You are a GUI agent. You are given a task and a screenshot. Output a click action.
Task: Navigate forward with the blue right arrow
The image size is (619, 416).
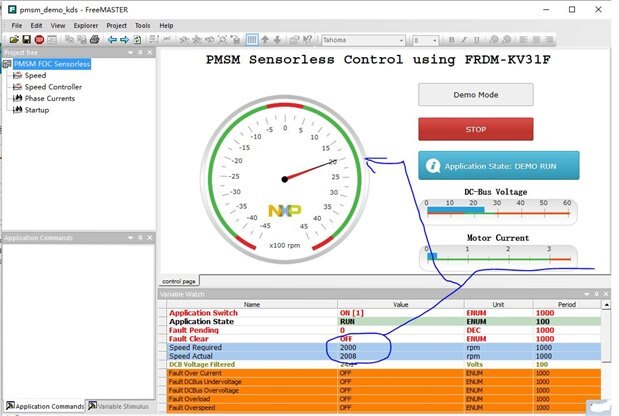click(124, 39)
